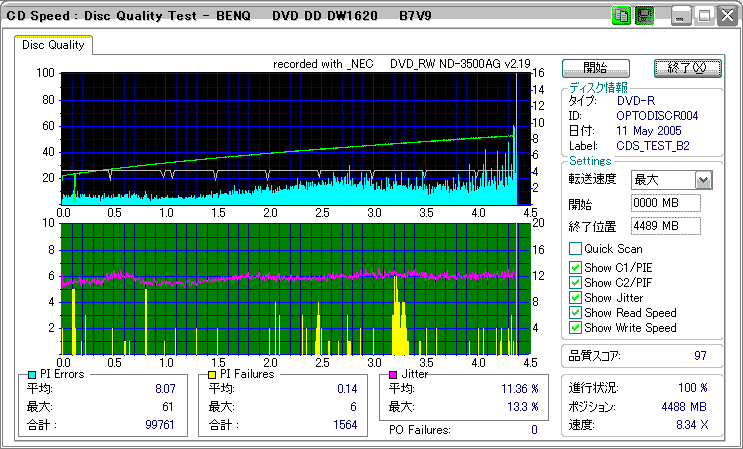Close the Disc Quality Test window
The width and height of the screenshot is (743, 449).
(x=725, y=15)
